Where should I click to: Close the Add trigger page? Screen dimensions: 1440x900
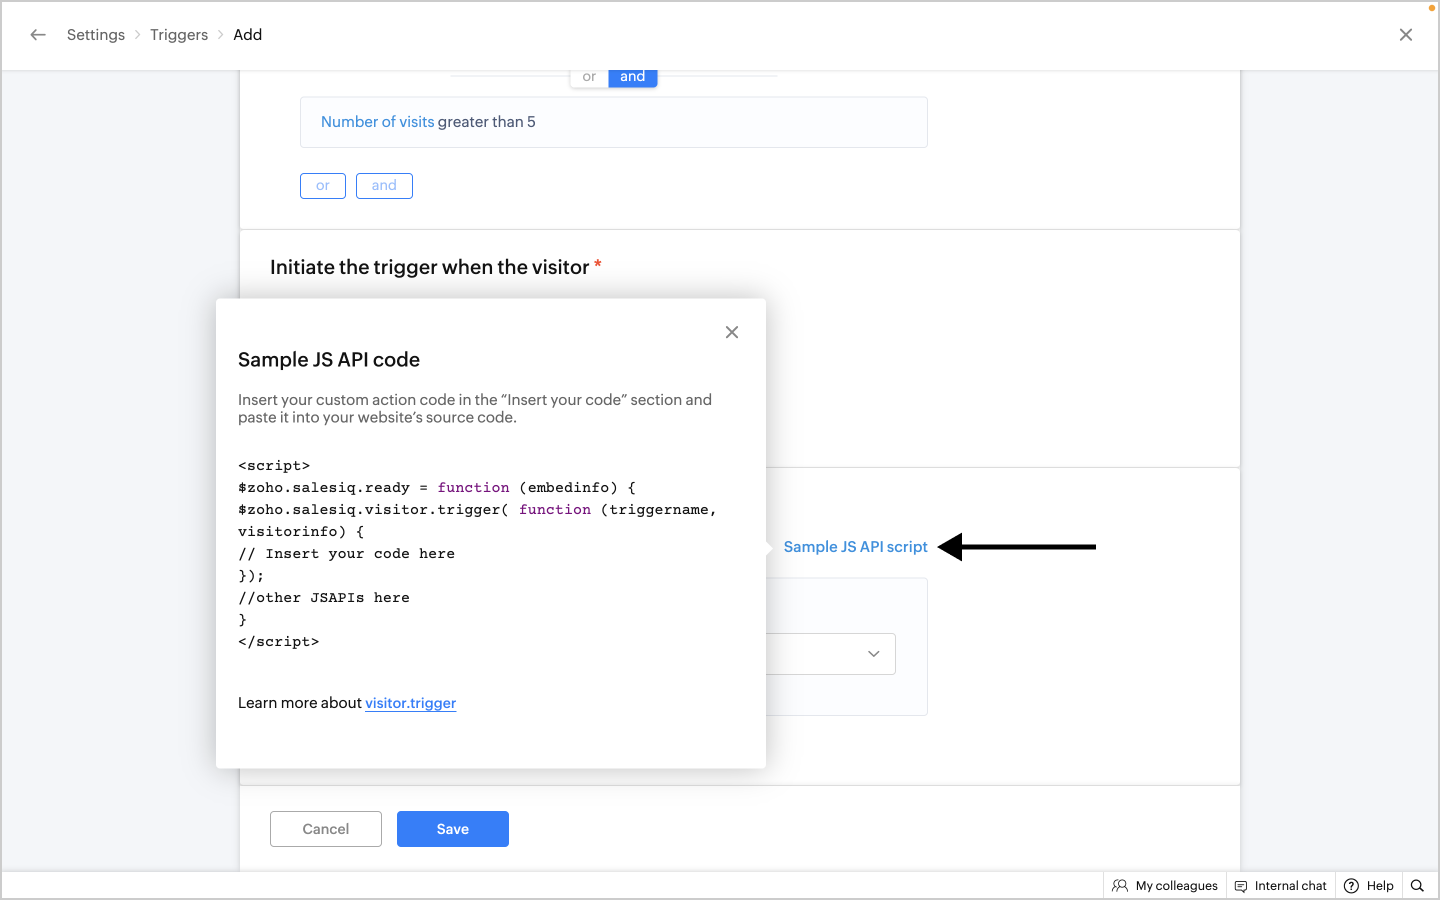[x=1406, y=35]
